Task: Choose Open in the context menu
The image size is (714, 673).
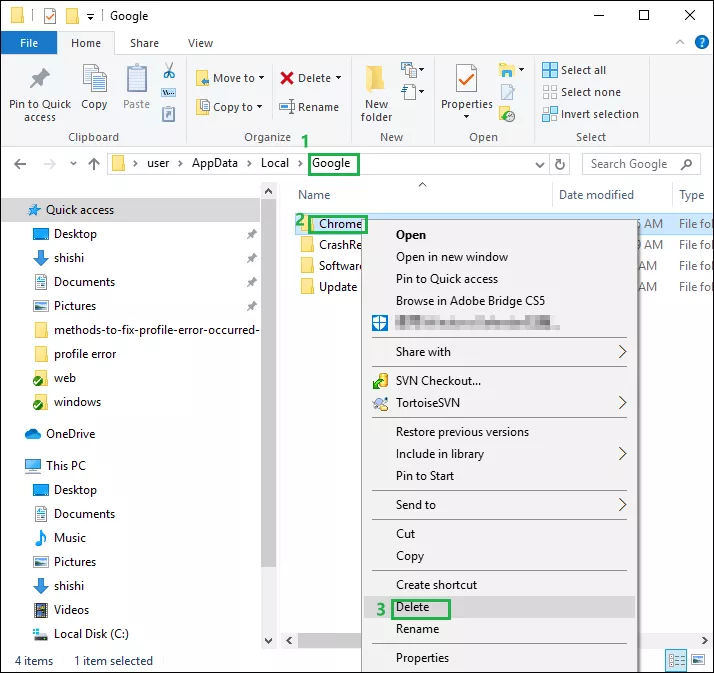Action: tap(499, 235)
